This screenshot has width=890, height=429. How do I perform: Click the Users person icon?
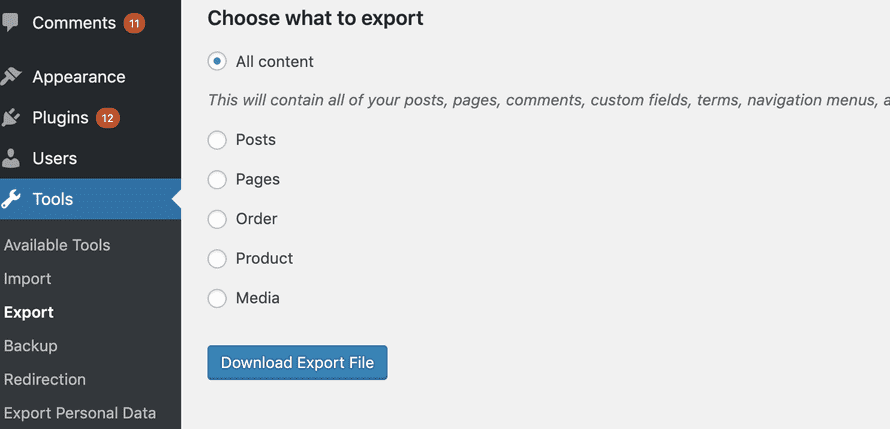[11, 158]
